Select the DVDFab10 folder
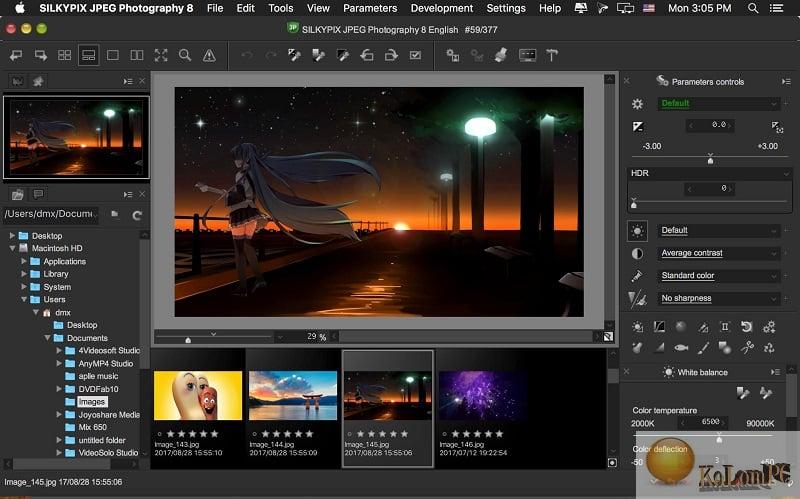The image size is (800, 499). tap(98, 389)
